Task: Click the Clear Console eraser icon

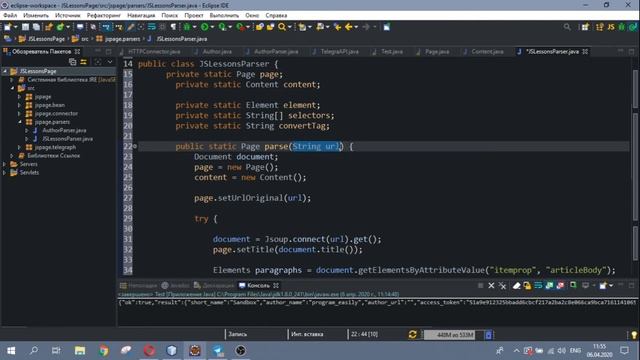Action: (516, 286)
